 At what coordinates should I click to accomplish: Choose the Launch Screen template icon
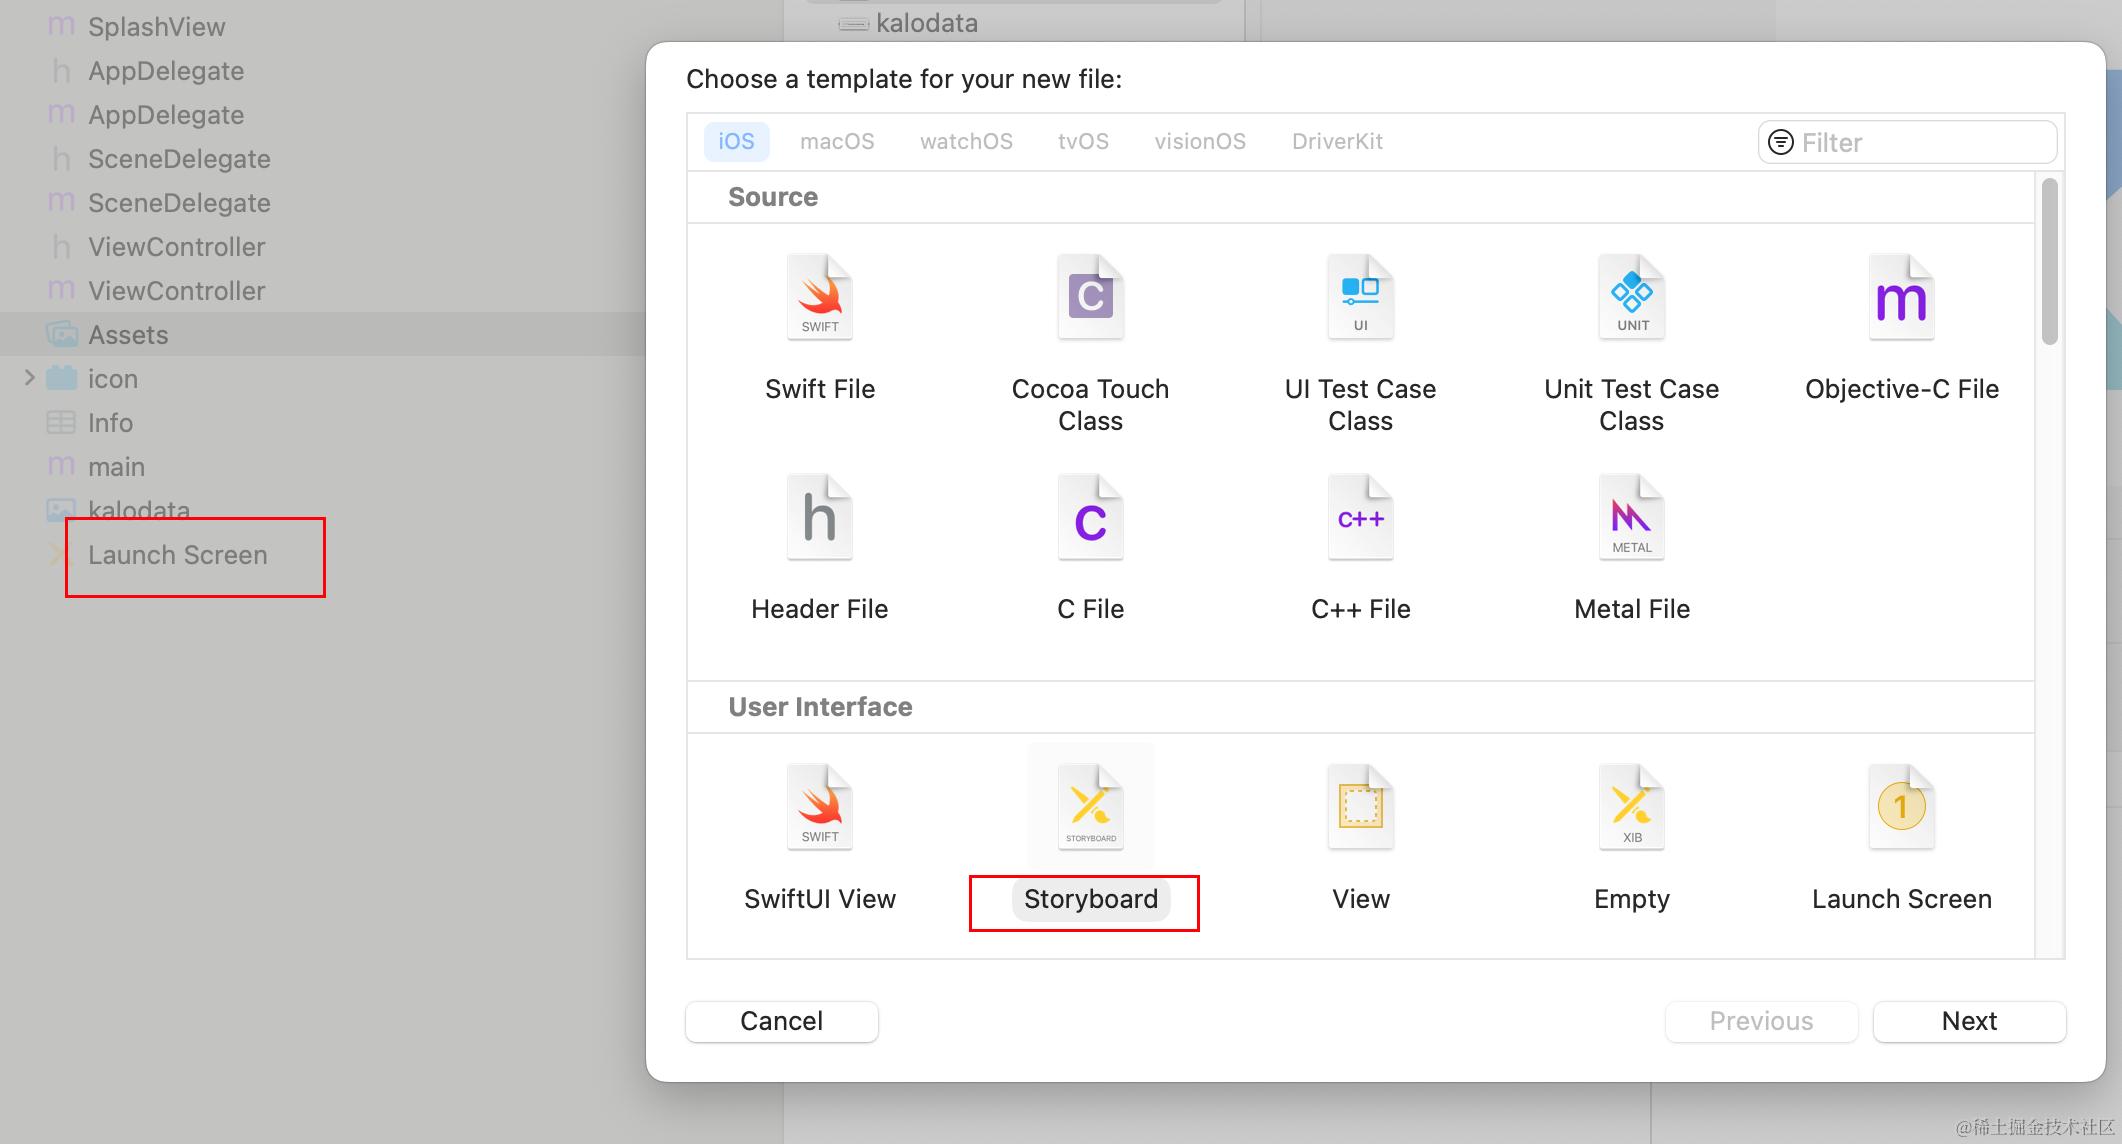click(1901, 808)
